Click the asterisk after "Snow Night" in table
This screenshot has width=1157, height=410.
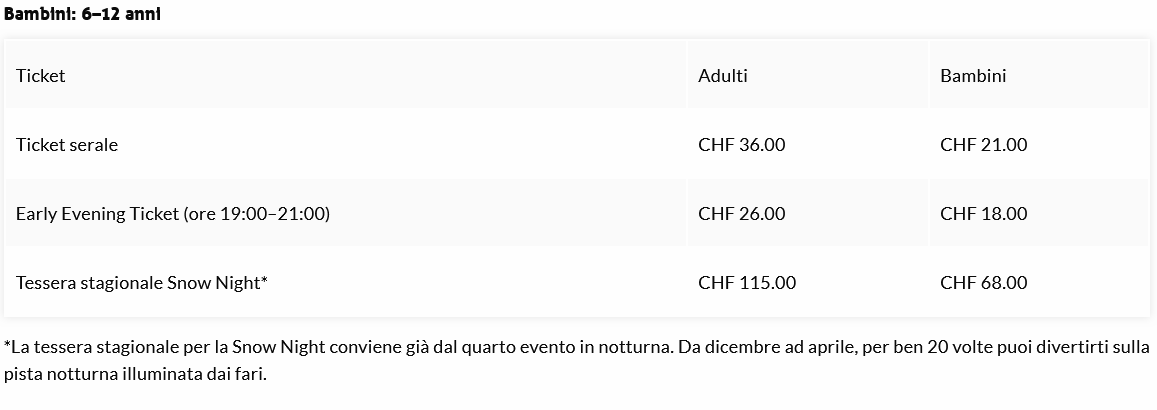point(264,282)
